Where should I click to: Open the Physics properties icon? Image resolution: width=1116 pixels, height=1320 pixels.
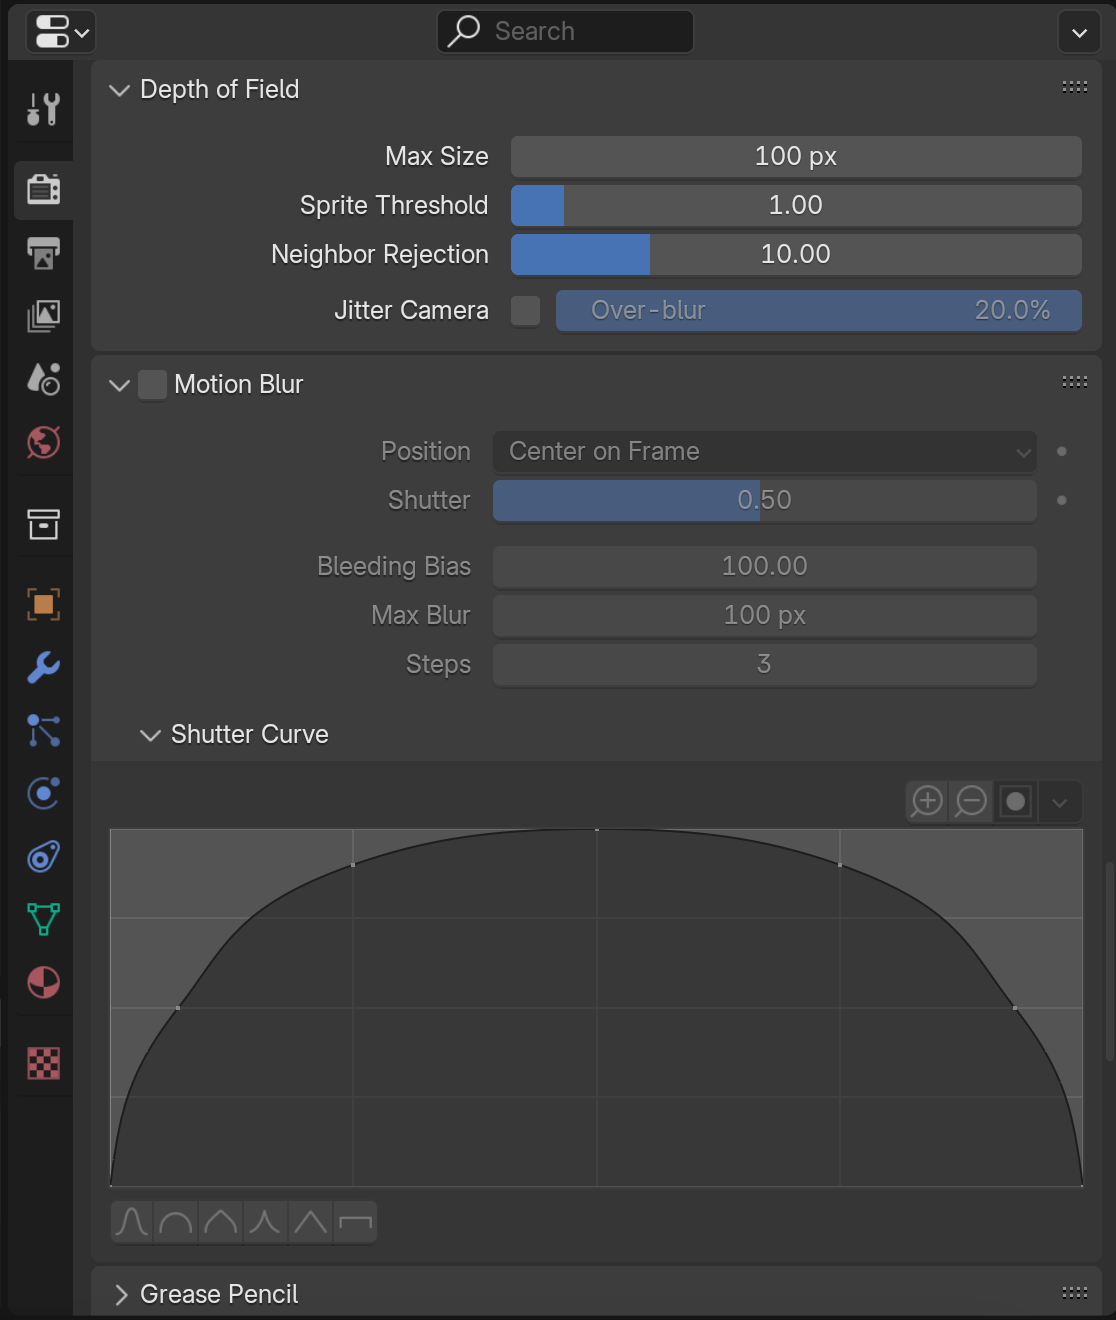43,794
